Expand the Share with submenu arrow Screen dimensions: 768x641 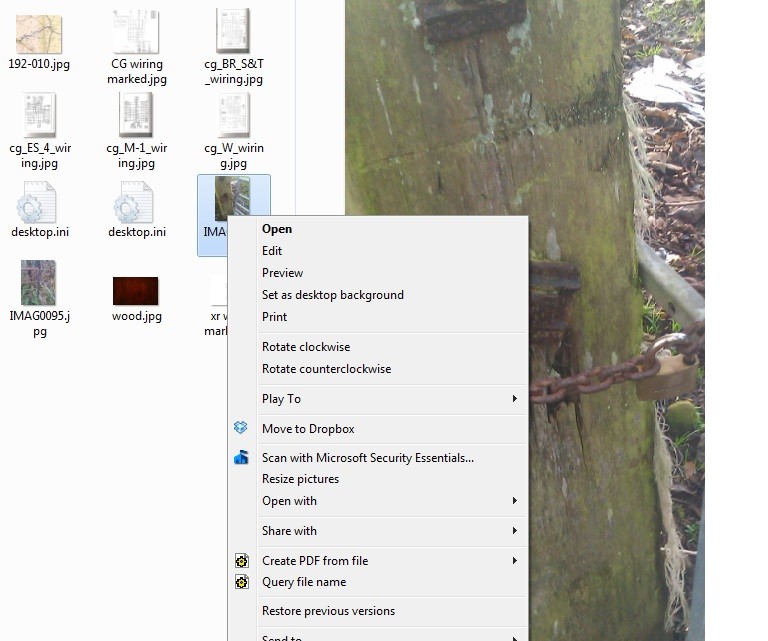[x=514, y=531]
